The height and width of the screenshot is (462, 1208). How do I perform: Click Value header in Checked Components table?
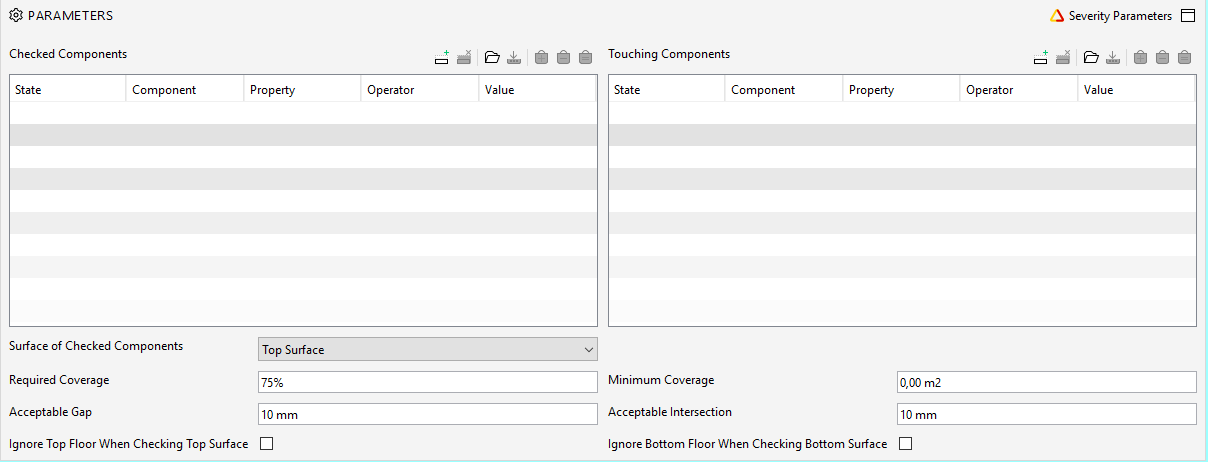tap(538, 90)
